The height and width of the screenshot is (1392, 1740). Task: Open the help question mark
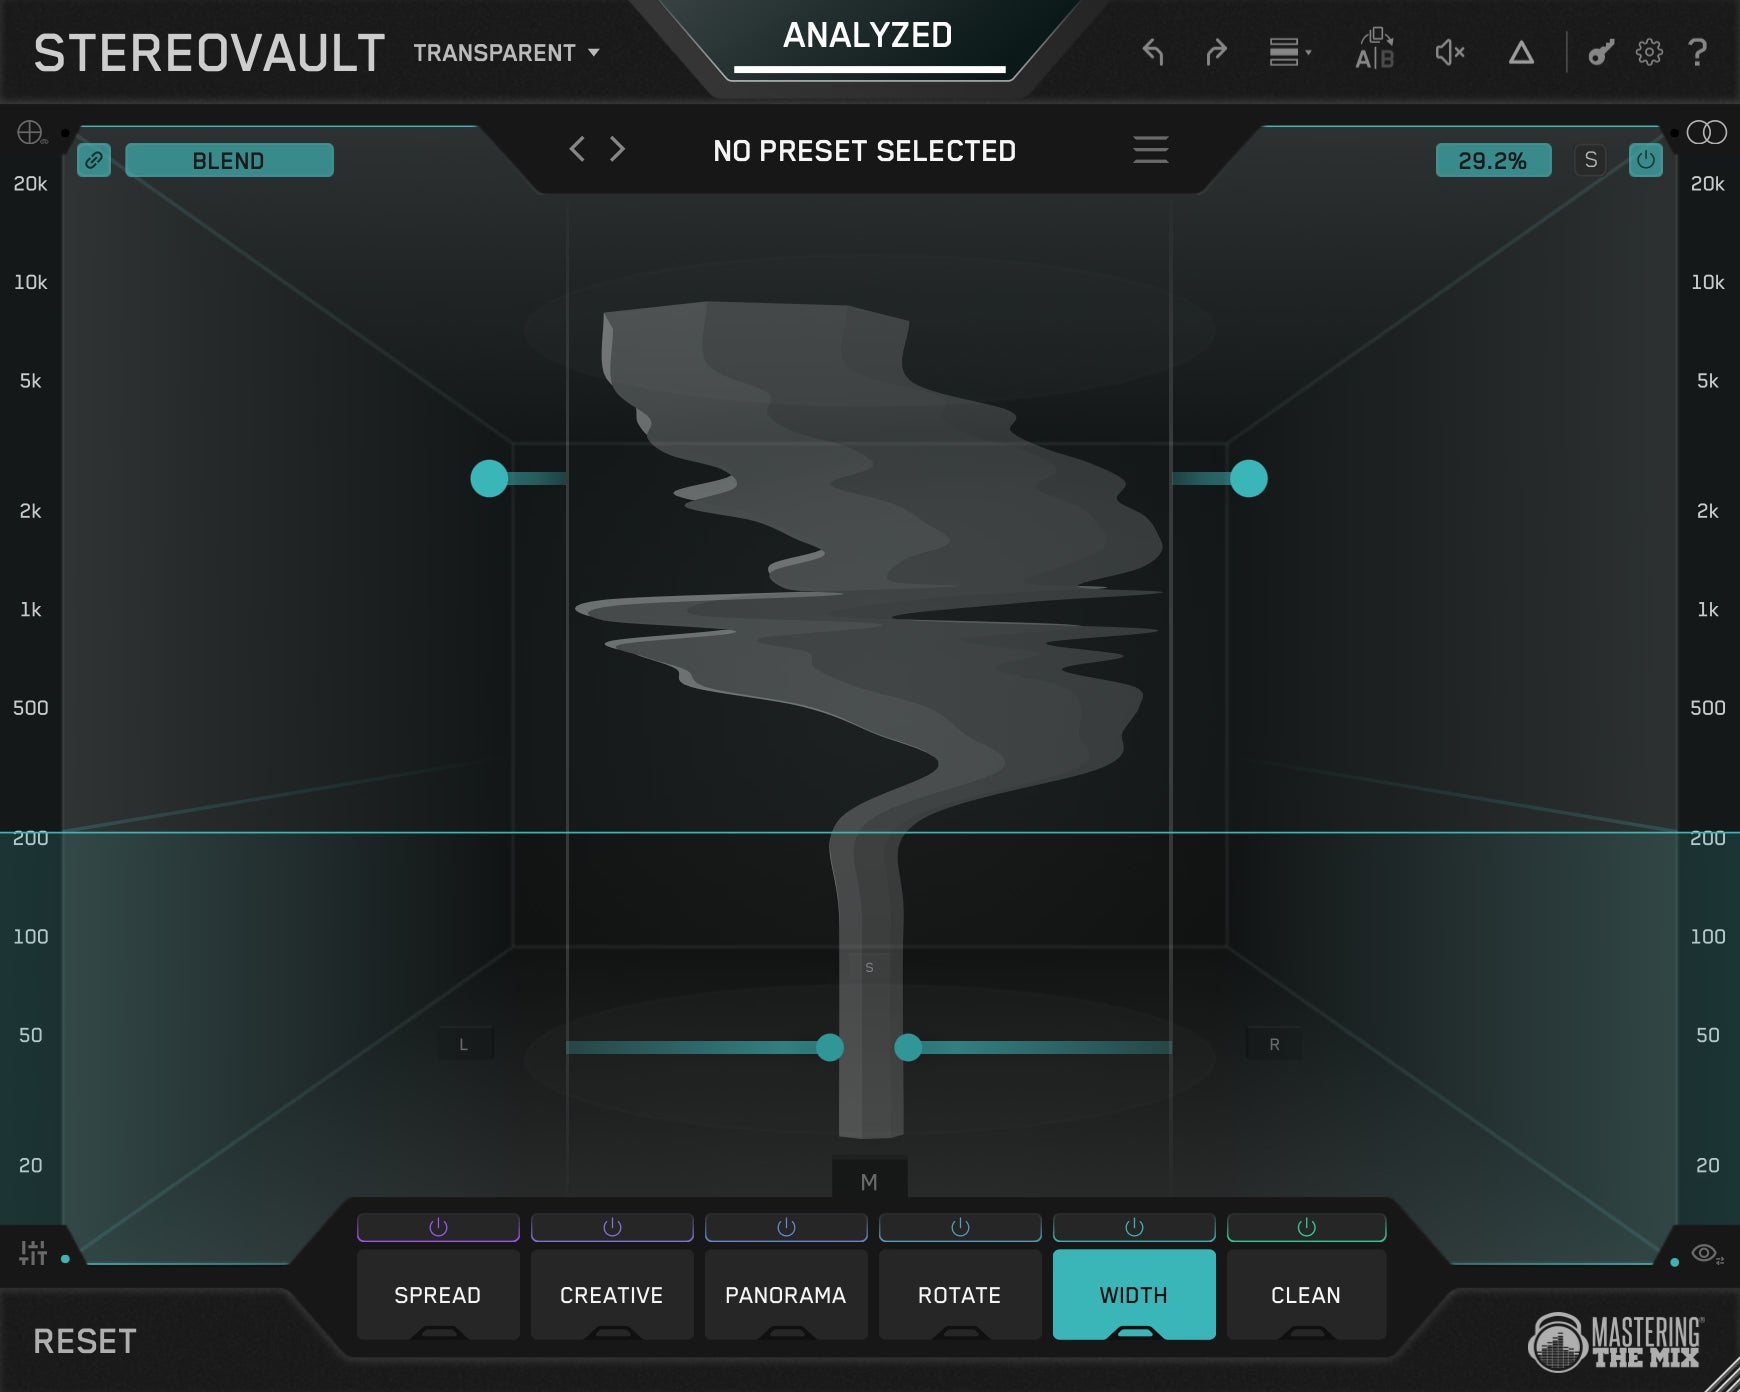coord(1697,52)
